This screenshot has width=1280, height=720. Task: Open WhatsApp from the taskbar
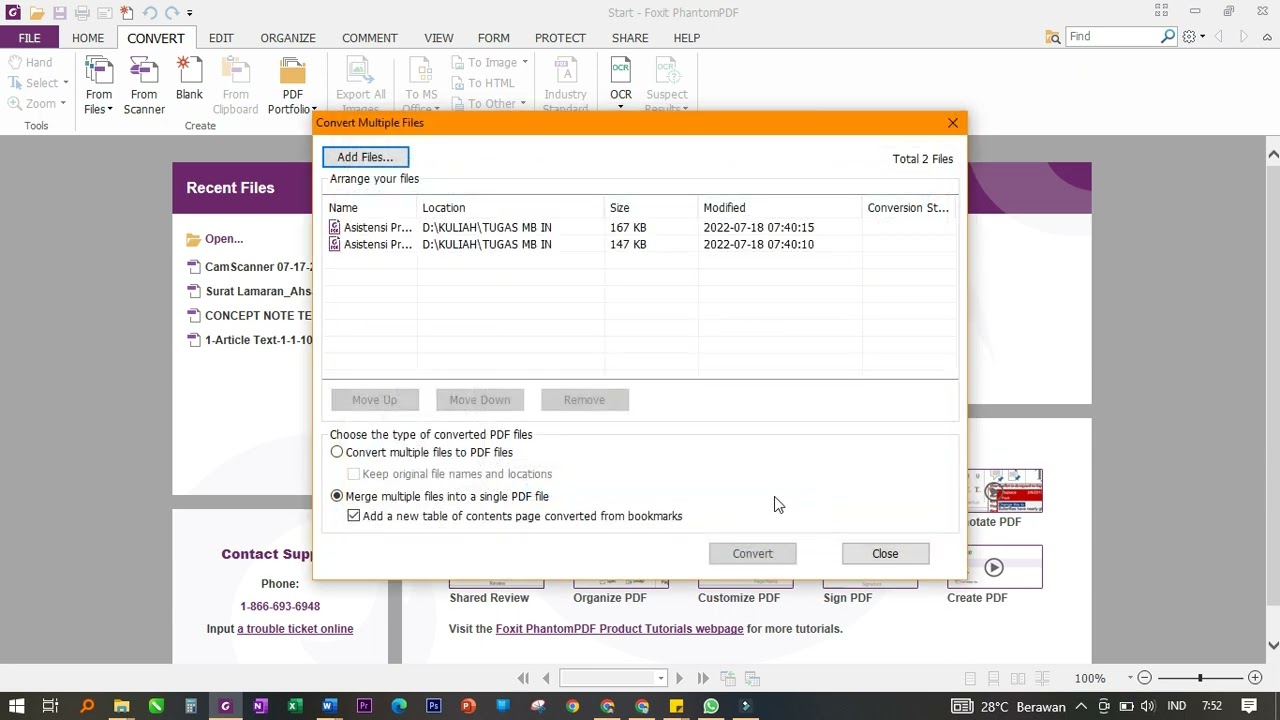point(711,706)
